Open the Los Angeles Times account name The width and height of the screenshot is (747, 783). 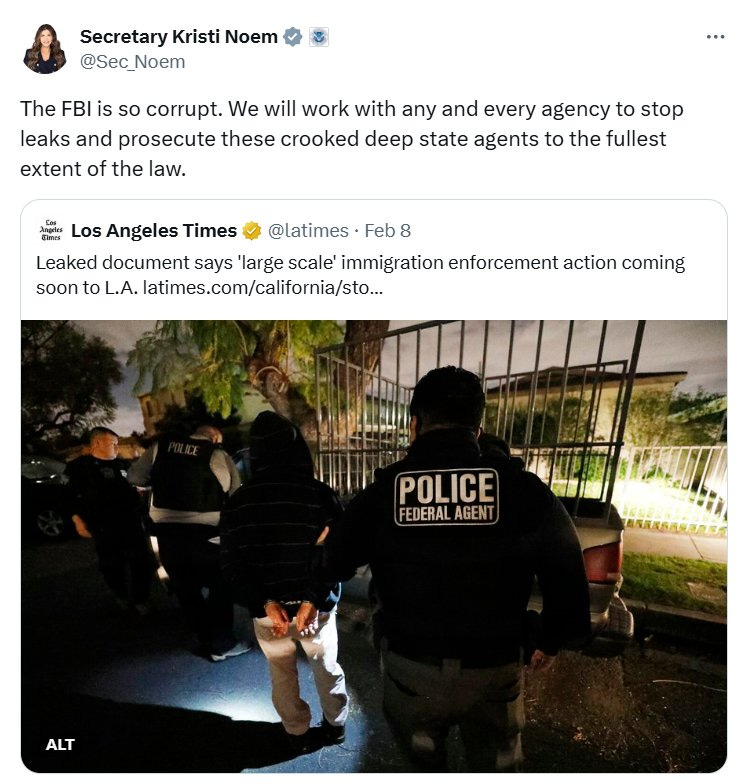tap(154, 231)
